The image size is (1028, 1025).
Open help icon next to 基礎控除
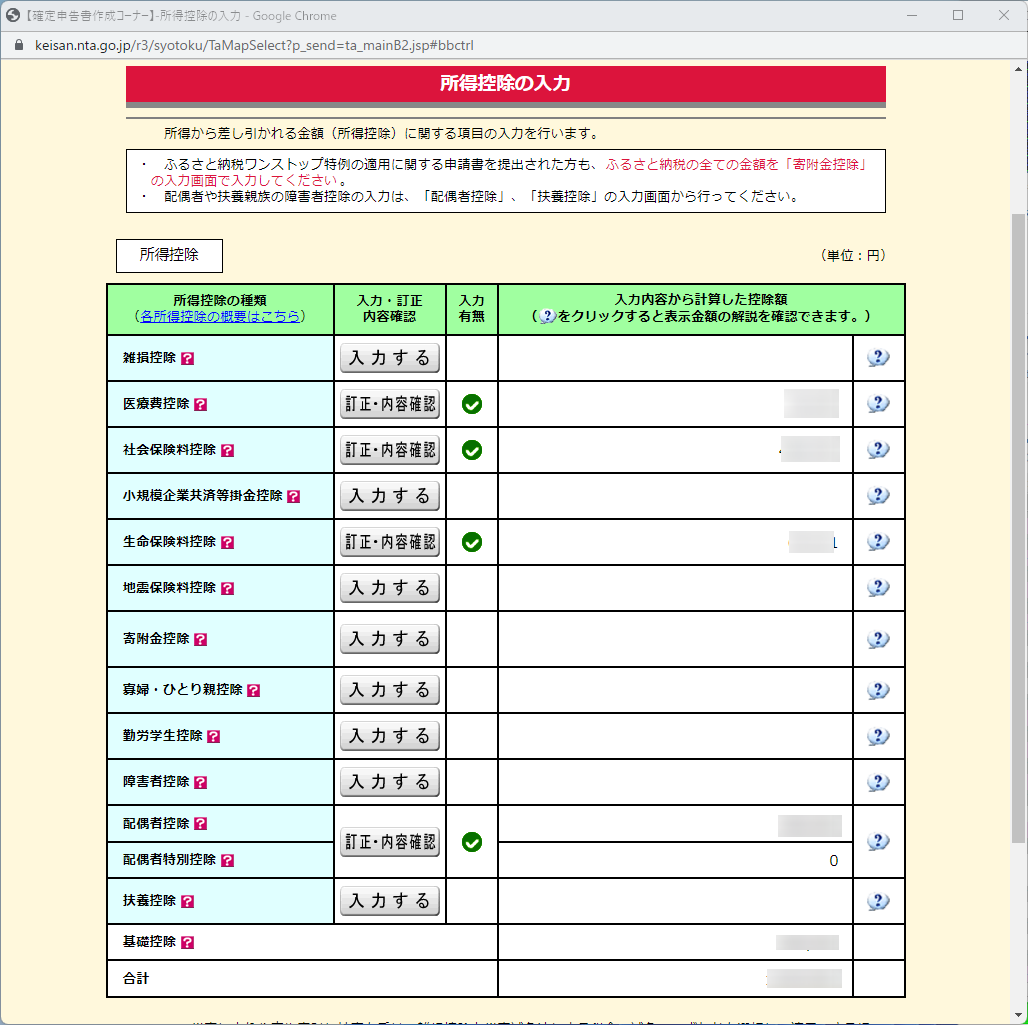(188, 942)
